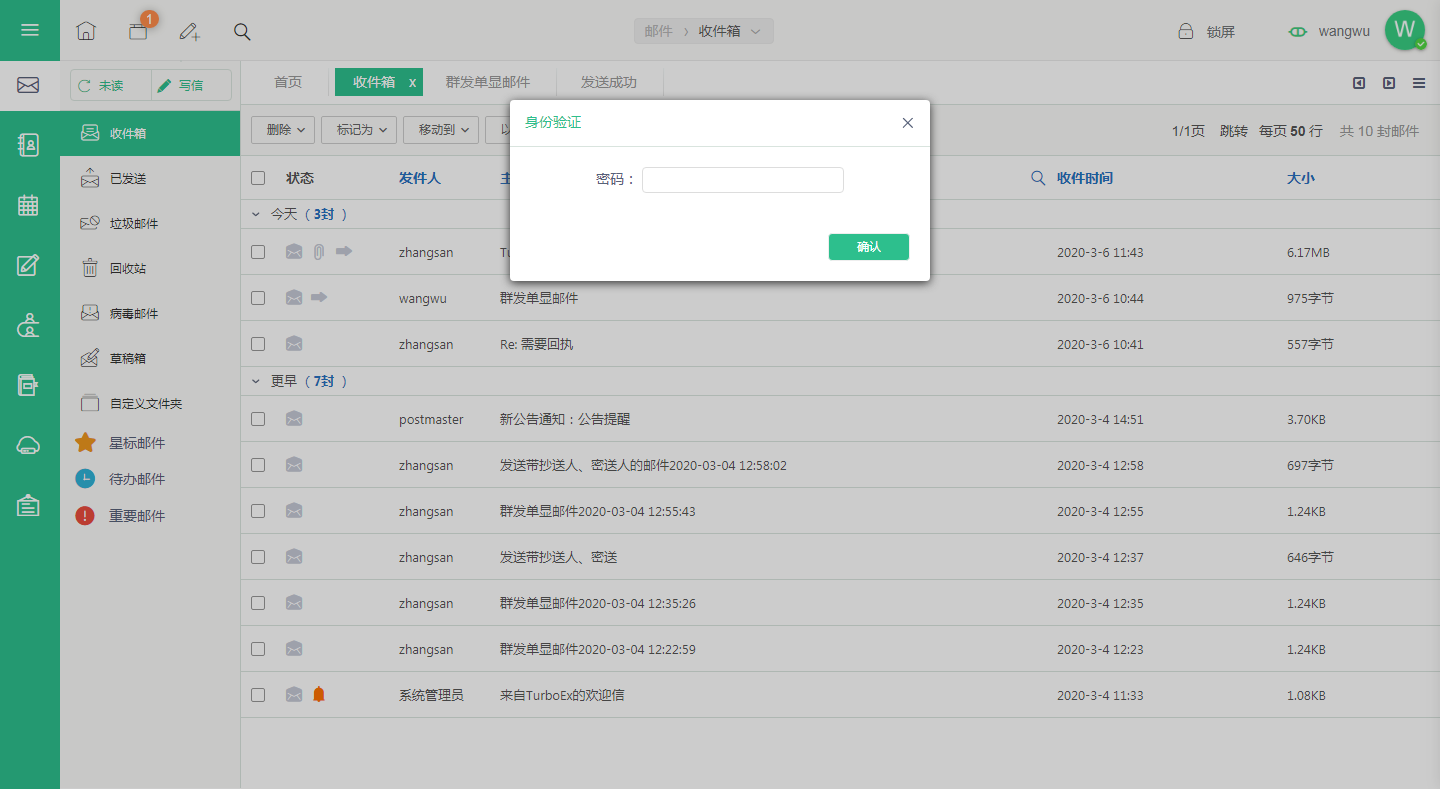Open the 移动到 dropdown
This screenshot has width=1440, height=789.
point(441,130)
